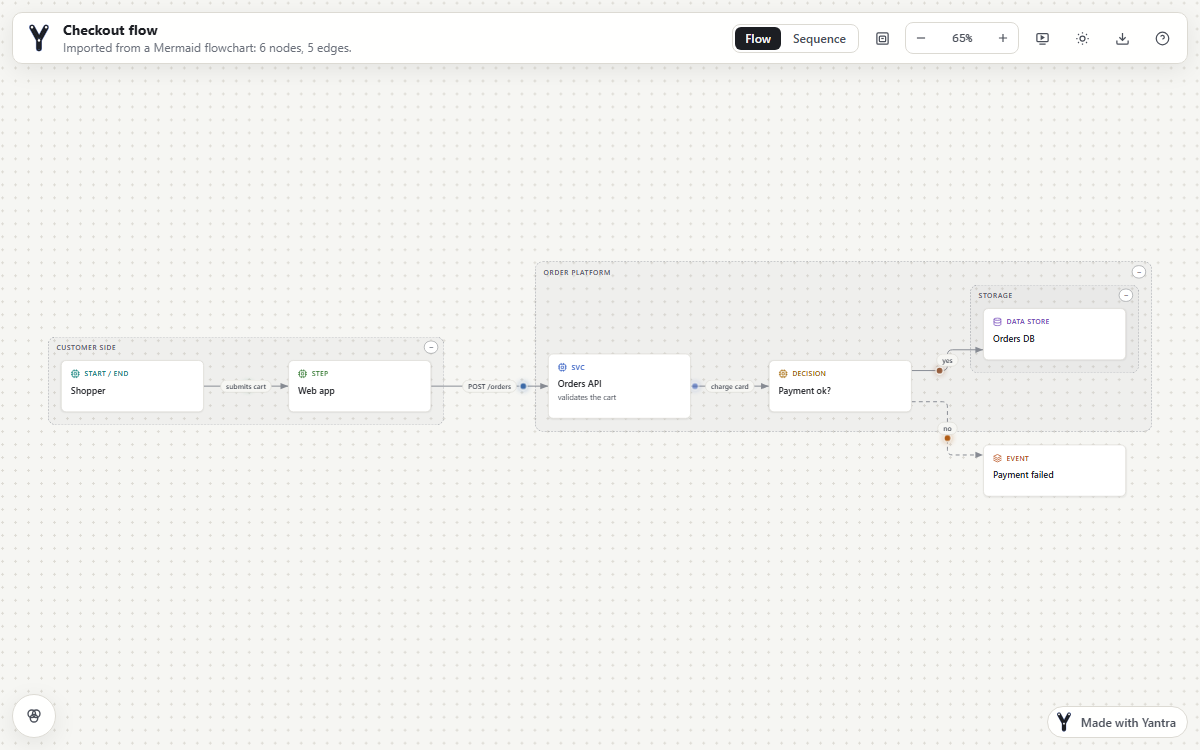Viewport: 1200px width, 750px height.
Task: Open help with the question mark icon
Action: (x=1162, y=39)
